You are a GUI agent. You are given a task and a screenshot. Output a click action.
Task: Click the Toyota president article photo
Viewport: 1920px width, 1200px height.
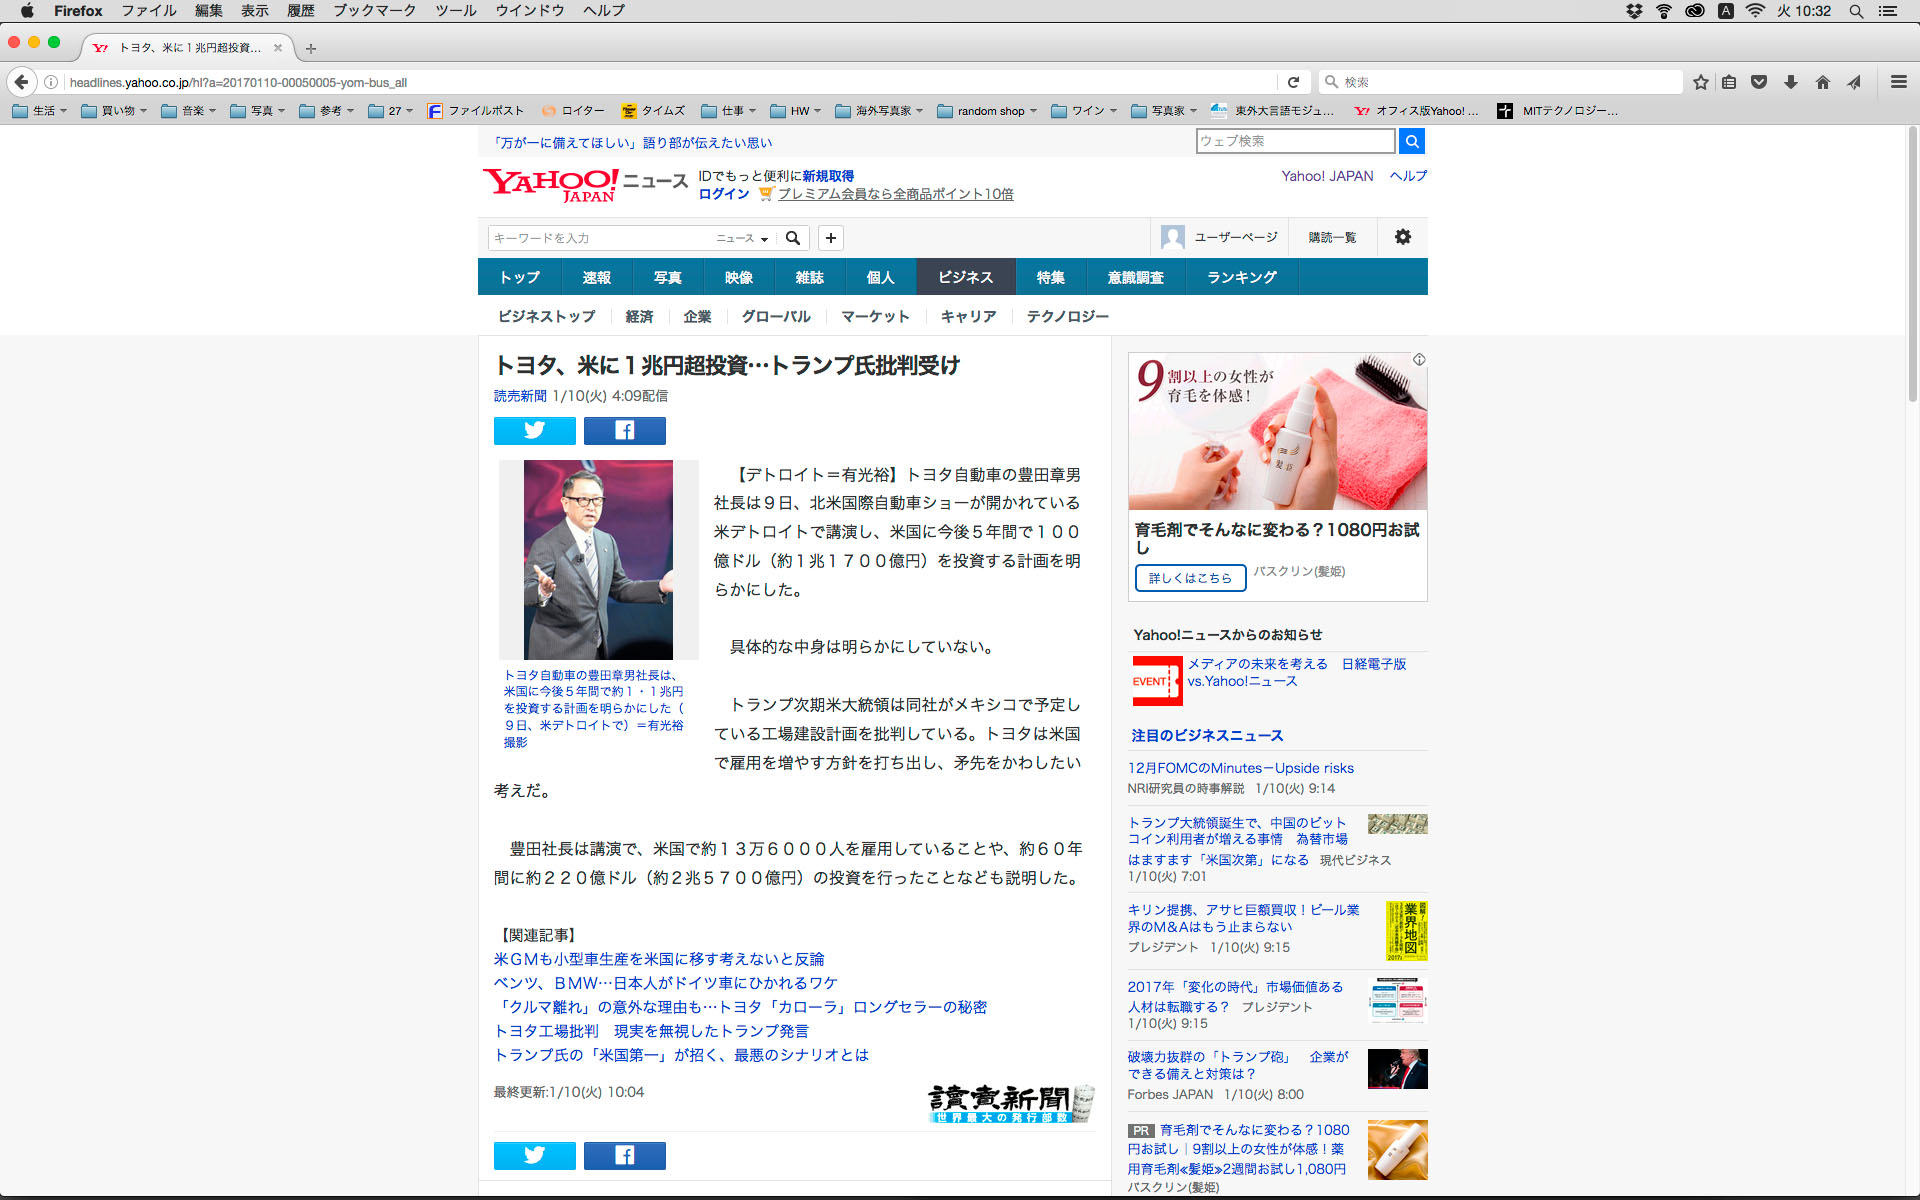tap(598, 559)
